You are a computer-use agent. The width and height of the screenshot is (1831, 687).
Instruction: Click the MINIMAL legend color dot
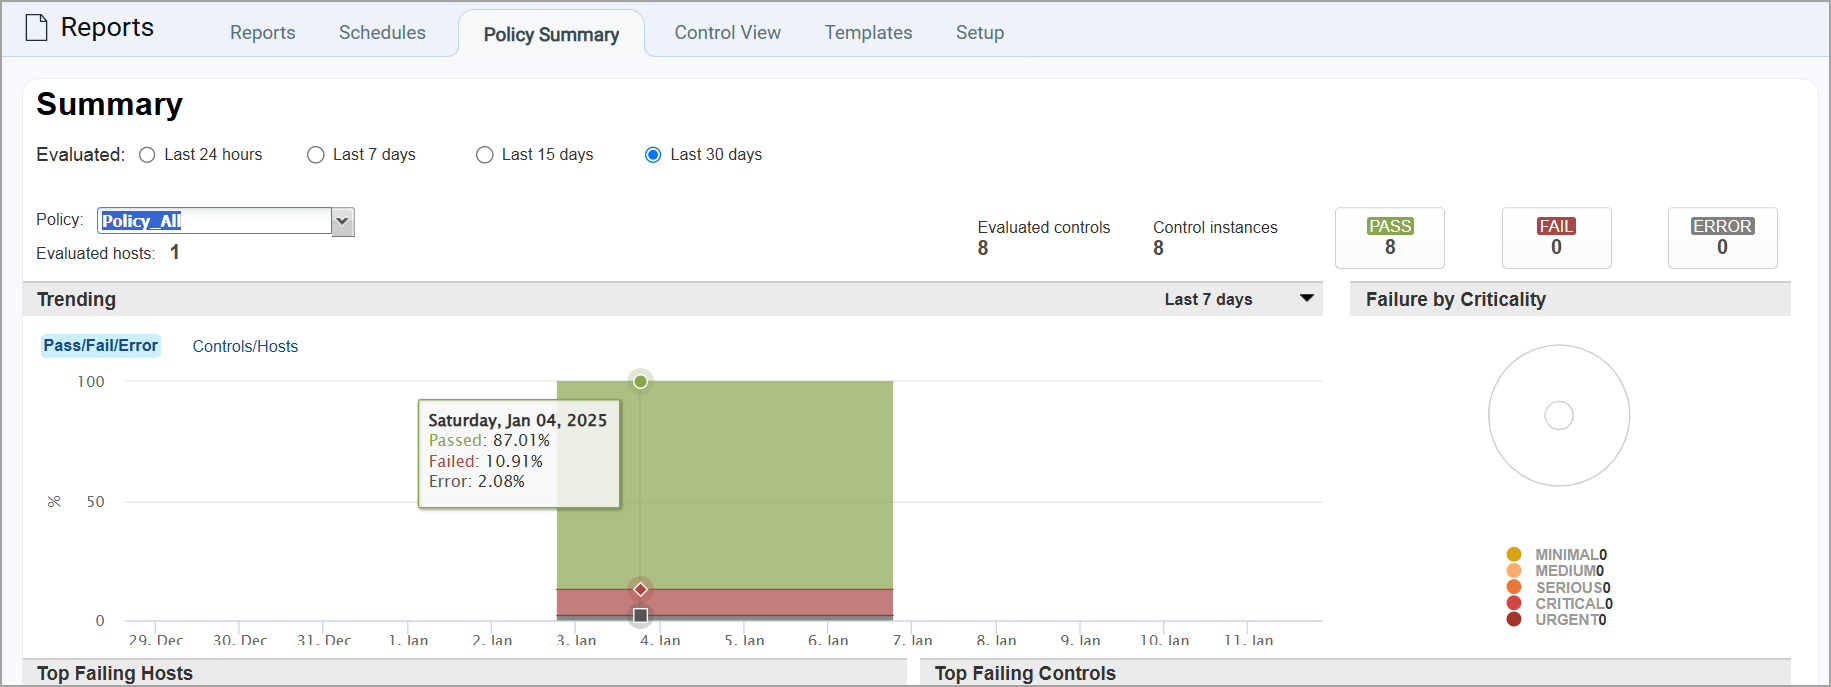[x=1514, y=554]
